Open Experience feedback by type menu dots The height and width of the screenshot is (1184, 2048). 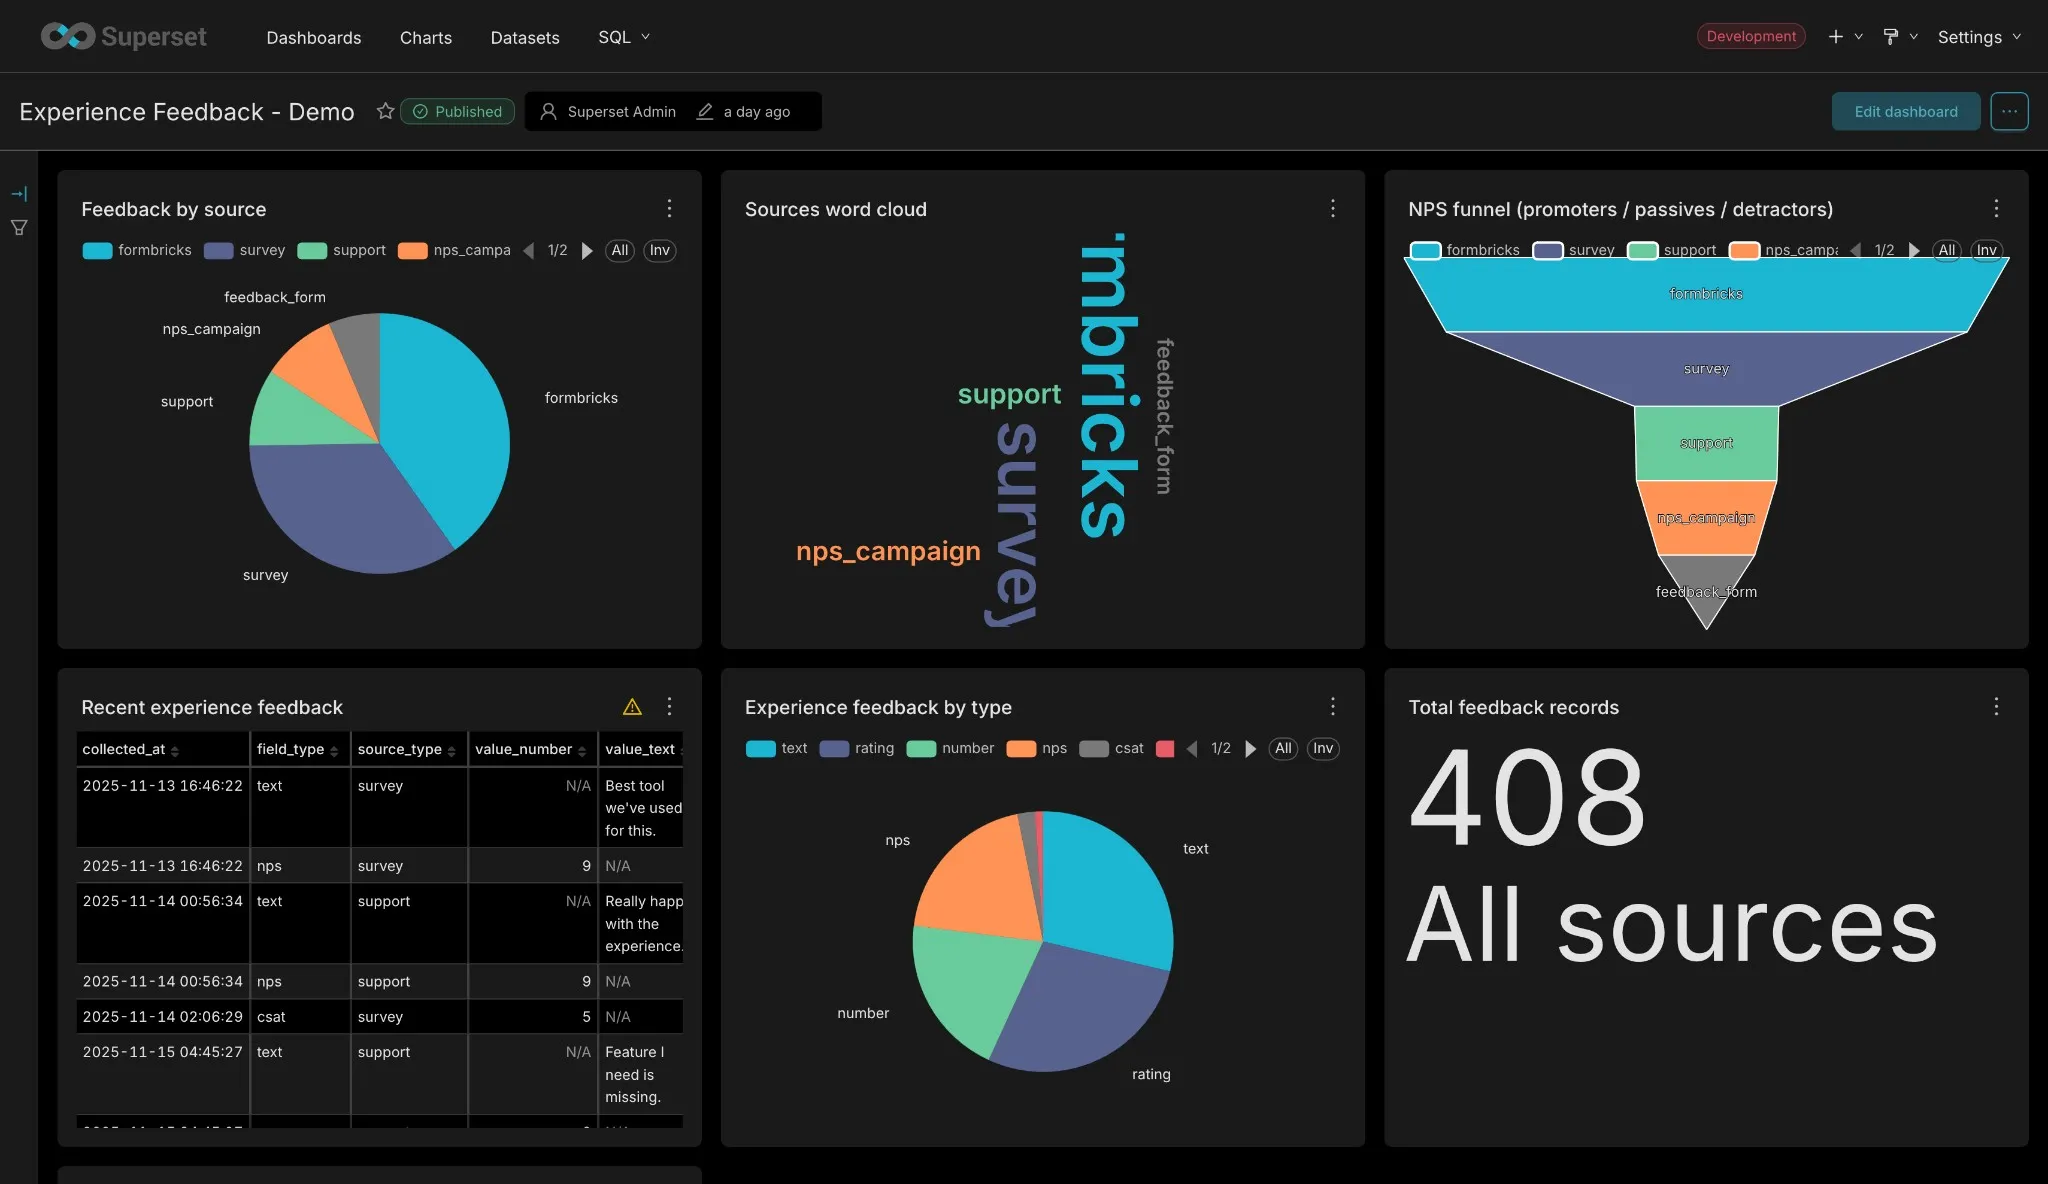coord(1332,706)
